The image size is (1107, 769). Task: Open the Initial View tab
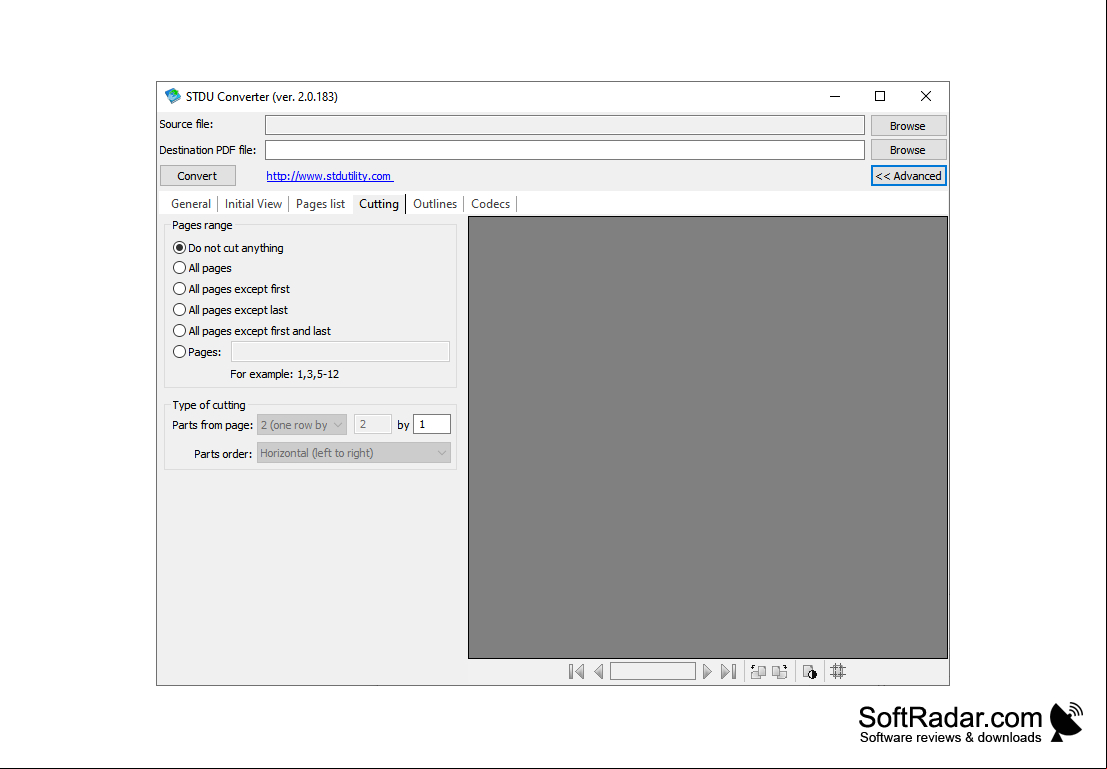[x=253, y=203]
